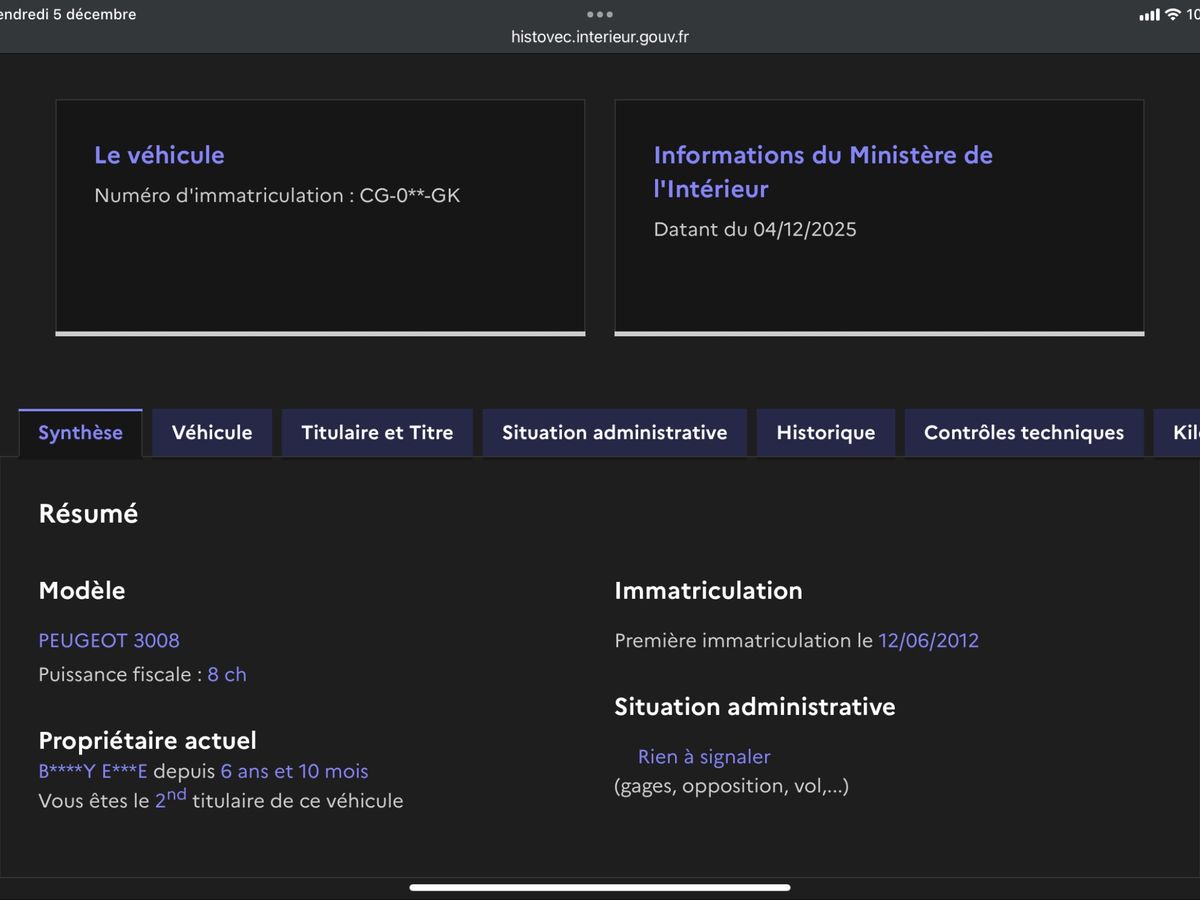Switch to the Véhicule tab
This screenshot has height=900, width=1200.
pos(211,432)
